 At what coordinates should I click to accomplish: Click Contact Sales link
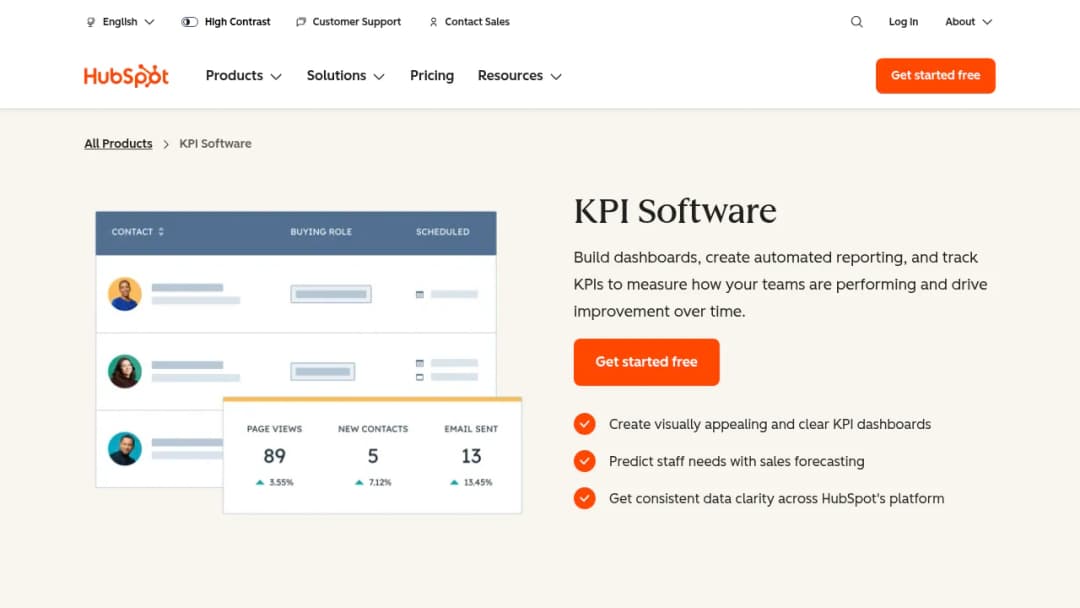tap(477, 22)
